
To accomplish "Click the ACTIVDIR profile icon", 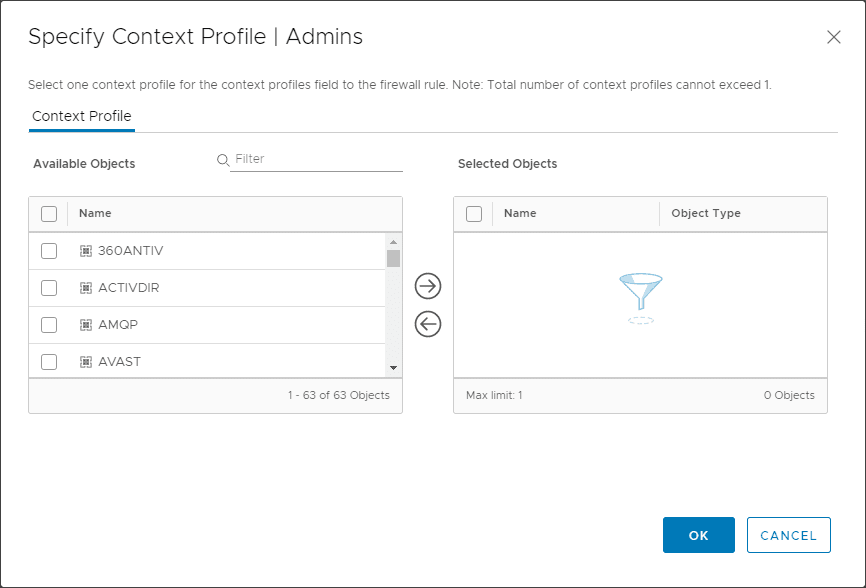I will 86,288.
